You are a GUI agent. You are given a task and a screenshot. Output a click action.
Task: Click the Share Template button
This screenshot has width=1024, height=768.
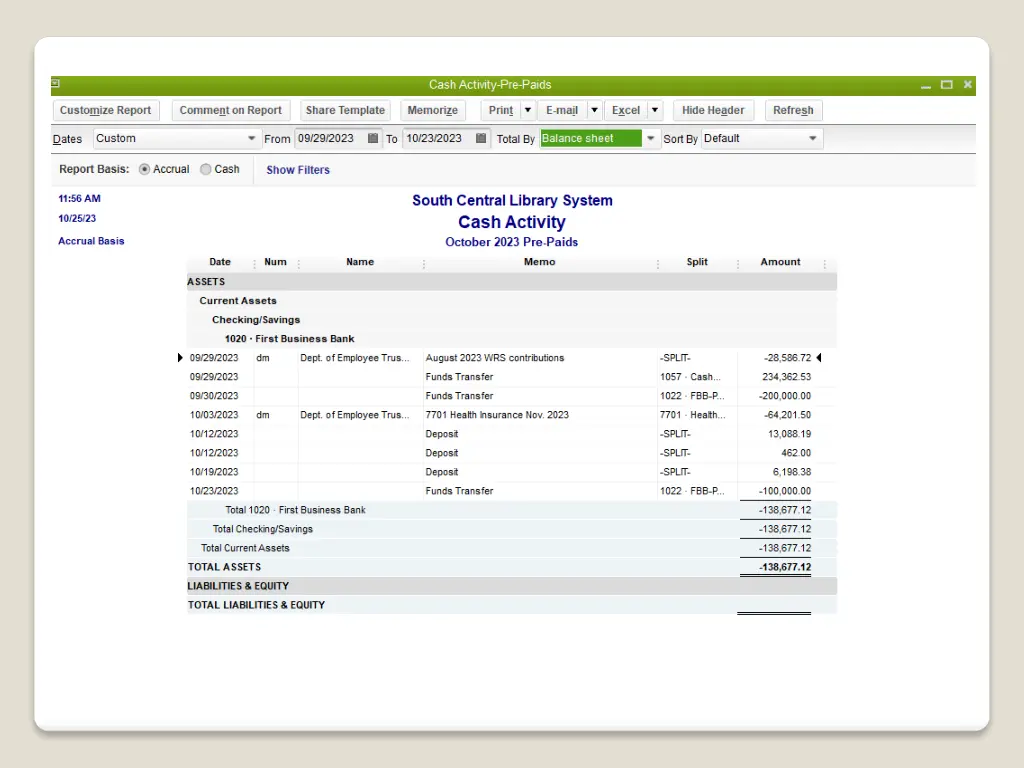[x=345, y=110]
